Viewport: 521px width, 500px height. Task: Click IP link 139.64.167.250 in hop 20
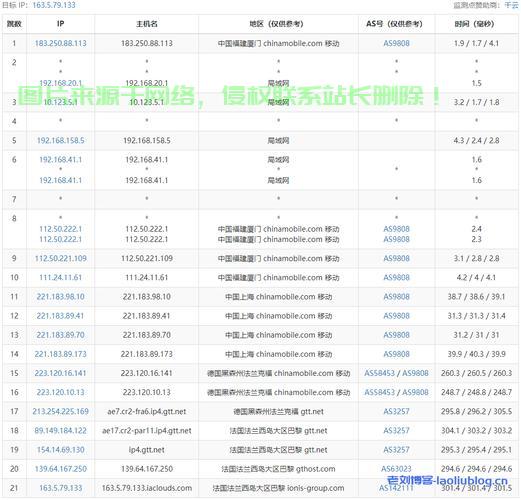click(61, 469)
